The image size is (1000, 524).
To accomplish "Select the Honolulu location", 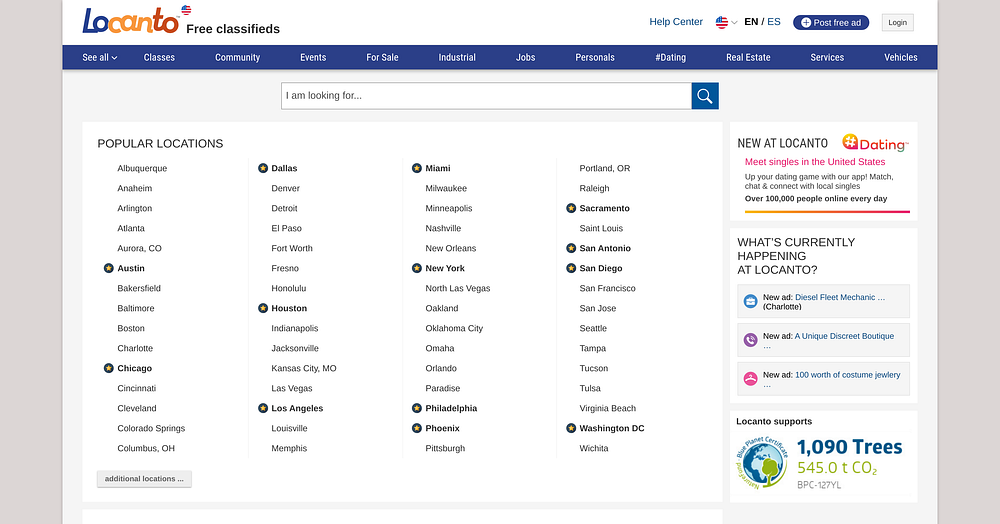I will tap(289, 288).
